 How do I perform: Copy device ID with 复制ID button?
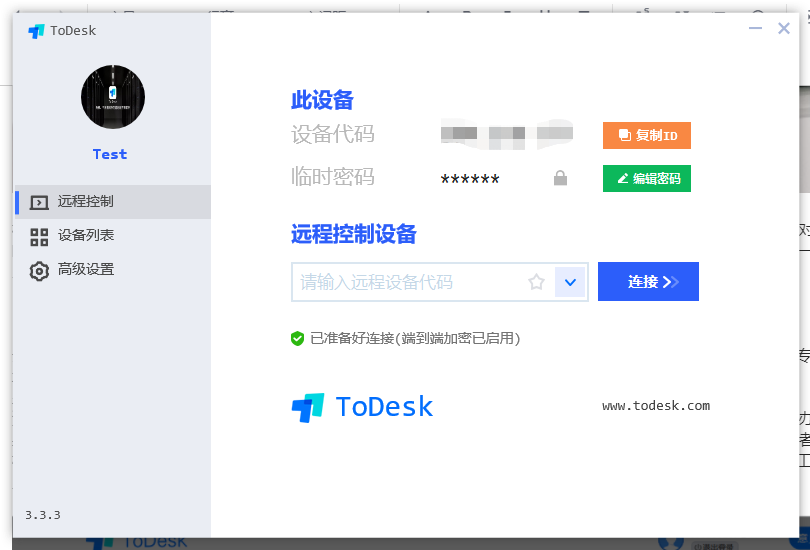coord(647,135)
